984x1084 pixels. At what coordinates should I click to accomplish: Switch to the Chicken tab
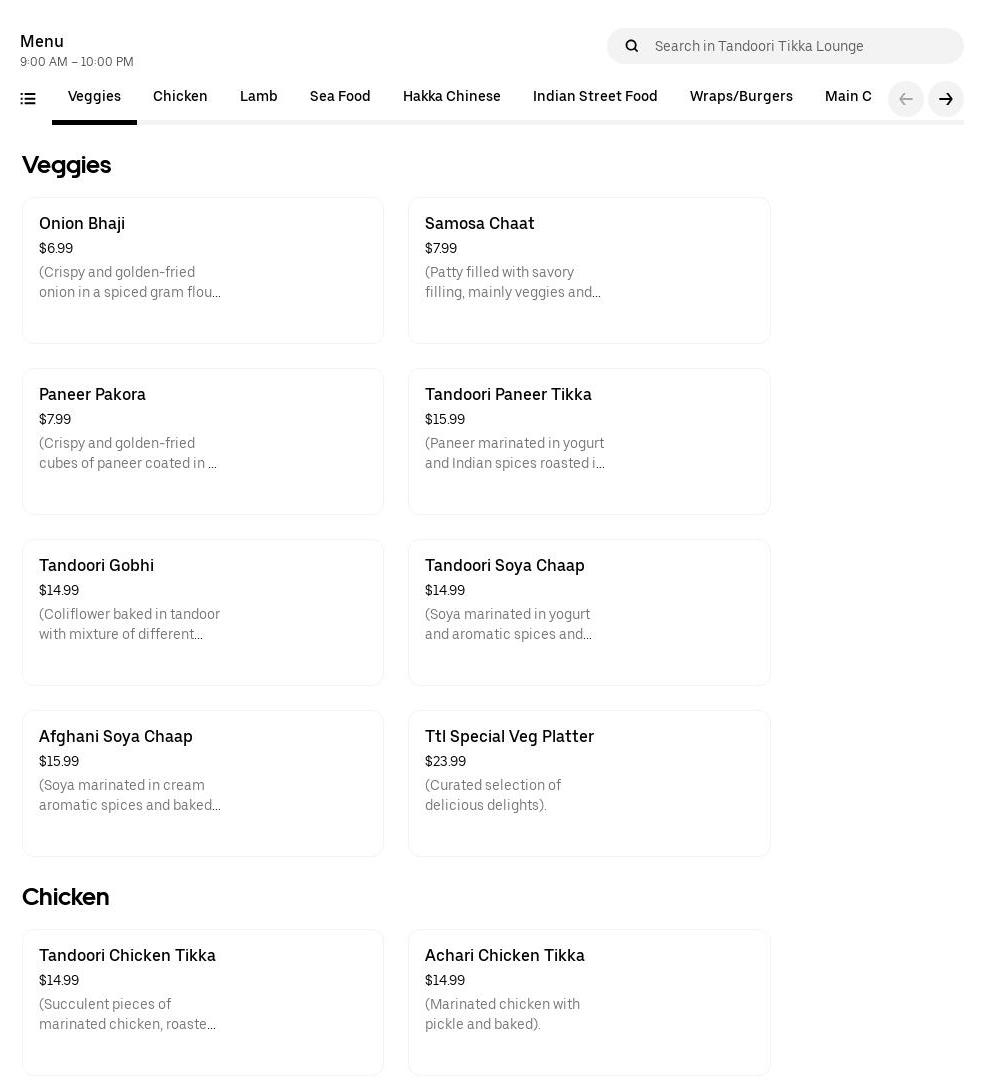click(x=180, y=97)
